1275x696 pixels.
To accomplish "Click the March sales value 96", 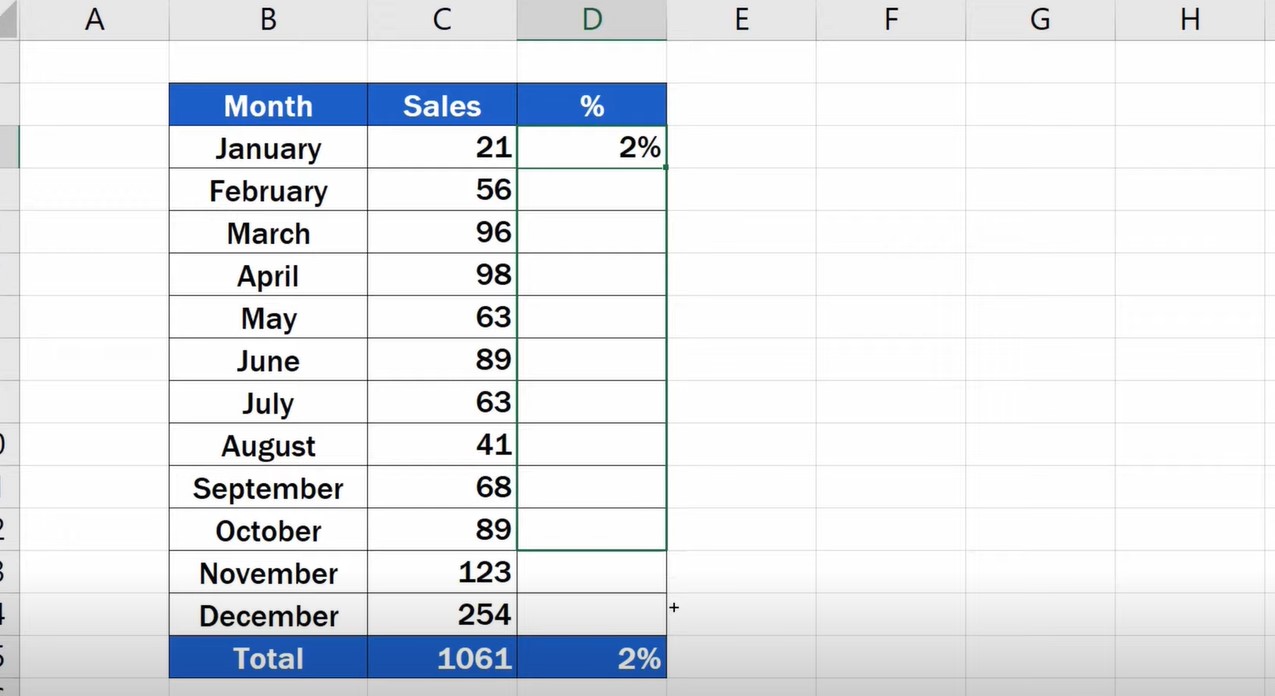I will point(442,233).
